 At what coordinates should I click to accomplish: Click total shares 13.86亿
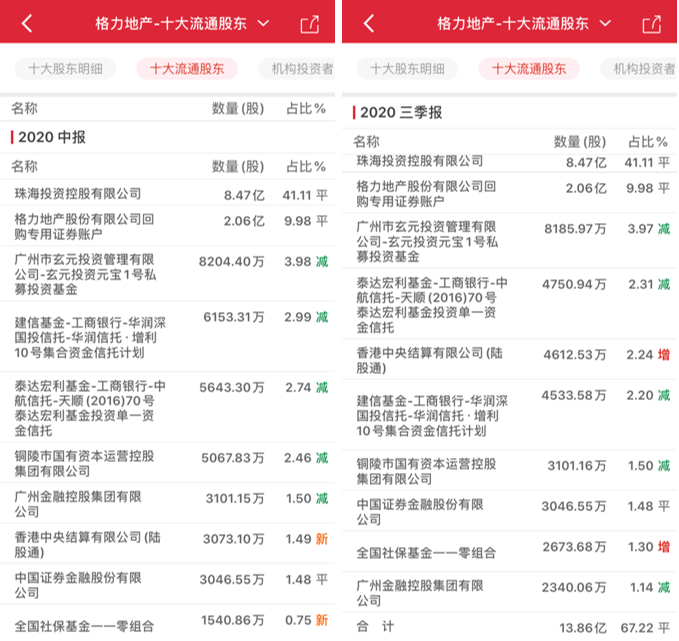coord(582,628)
